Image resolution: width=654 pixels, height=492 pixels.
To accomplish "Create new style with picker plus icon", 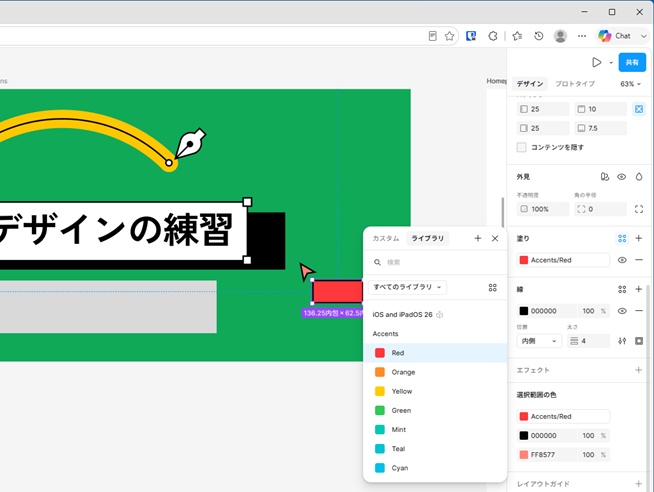I will (x=478, y=238).
